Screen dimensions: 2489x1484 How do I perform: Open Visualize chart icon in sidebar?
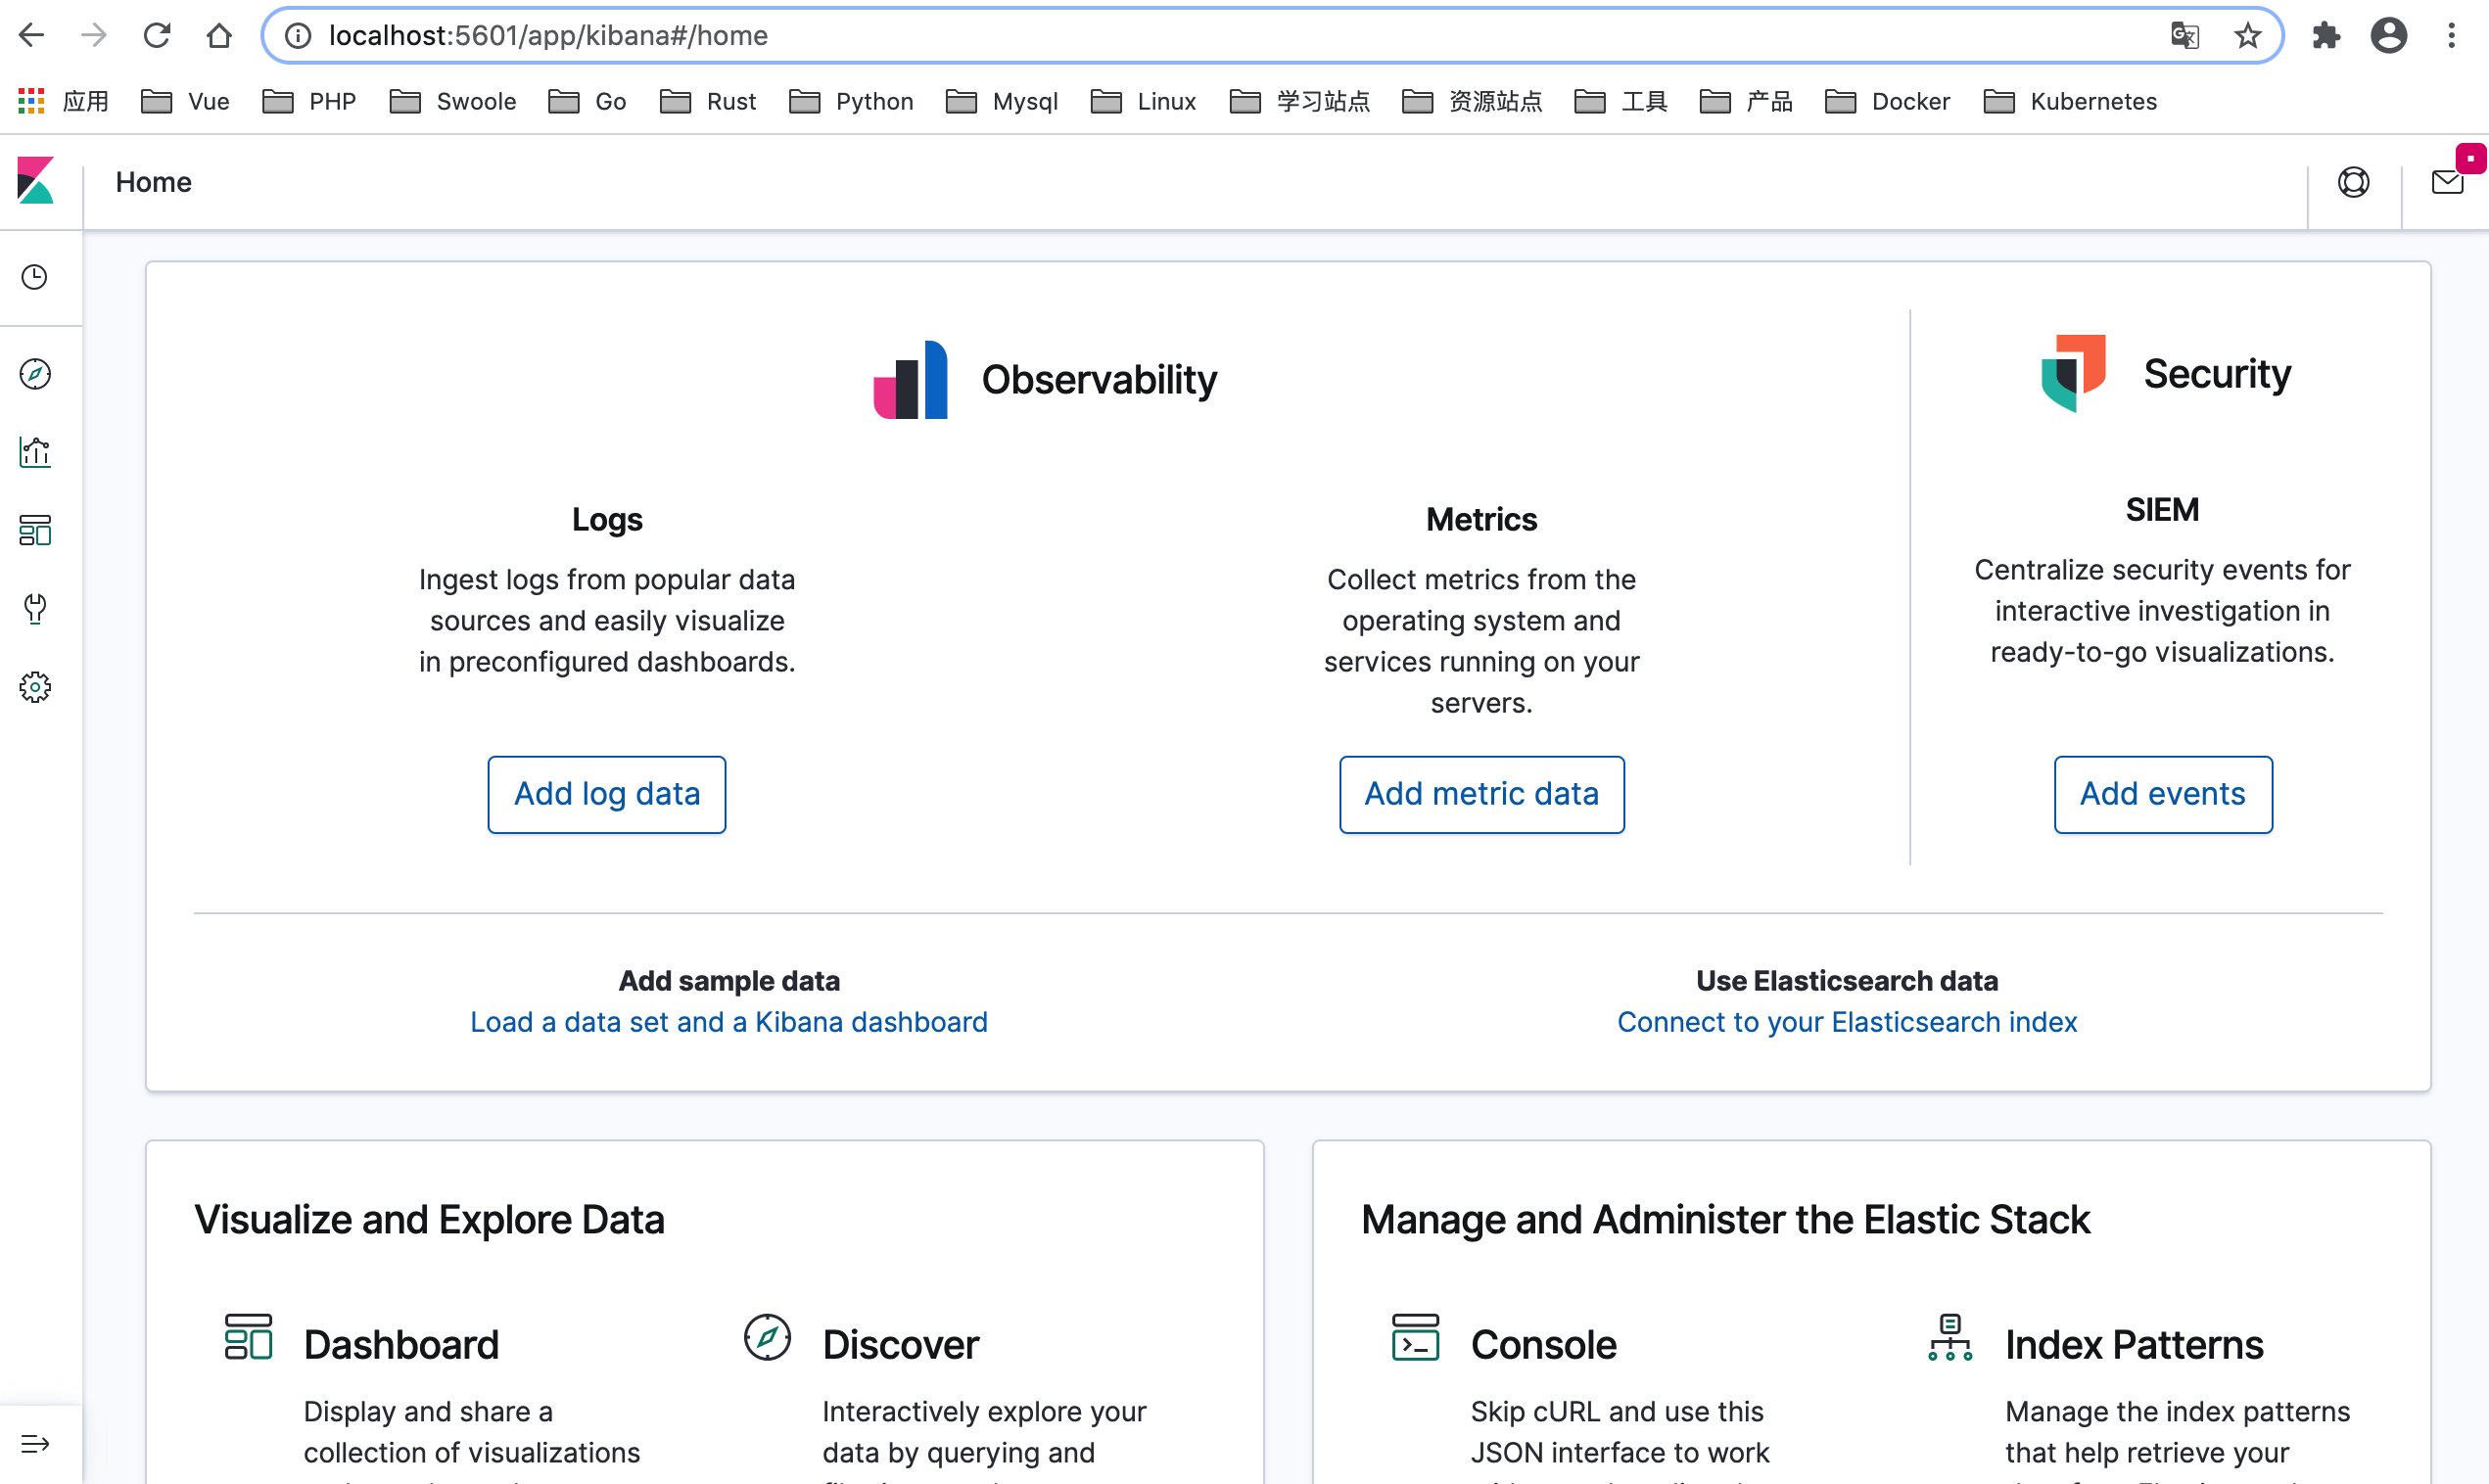tap(35, 452)
